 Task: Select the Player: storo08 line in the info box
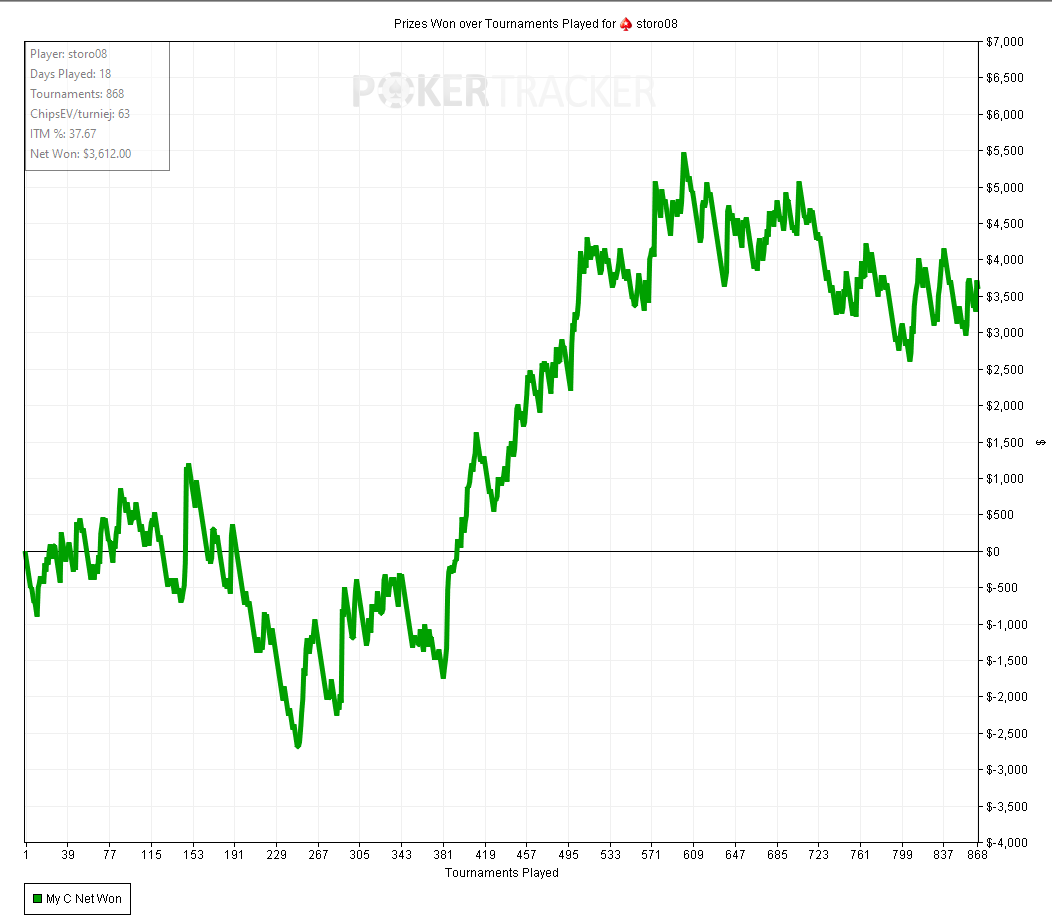tap(68, 54)
